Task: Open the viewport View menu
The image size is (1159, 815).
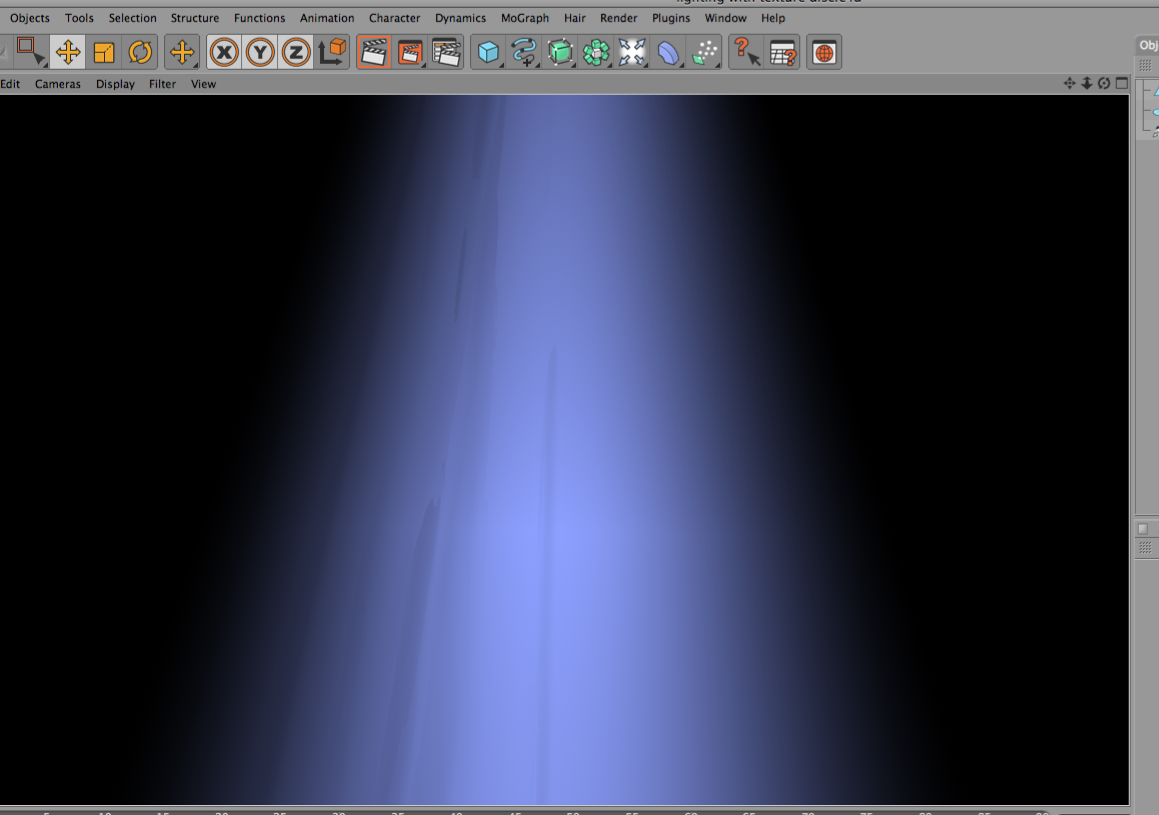Action: 203,83
